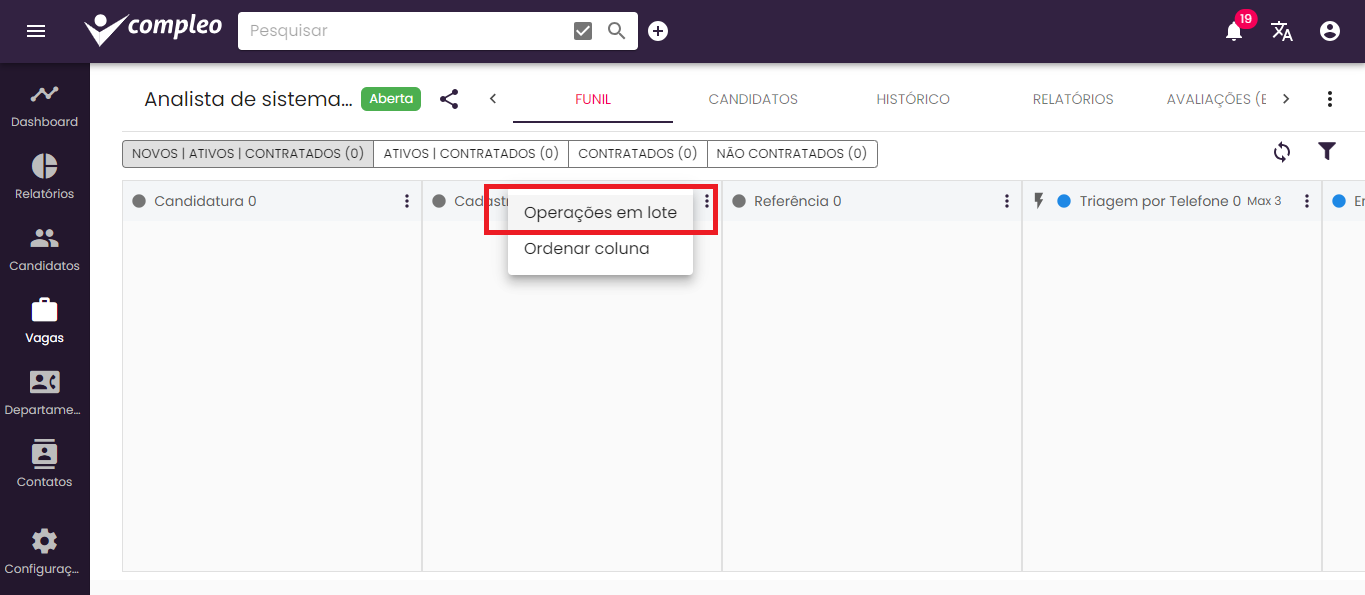Select Vagas in the sidebar
This screenshot has width=1365, height=595.
[x=44, y=320]
